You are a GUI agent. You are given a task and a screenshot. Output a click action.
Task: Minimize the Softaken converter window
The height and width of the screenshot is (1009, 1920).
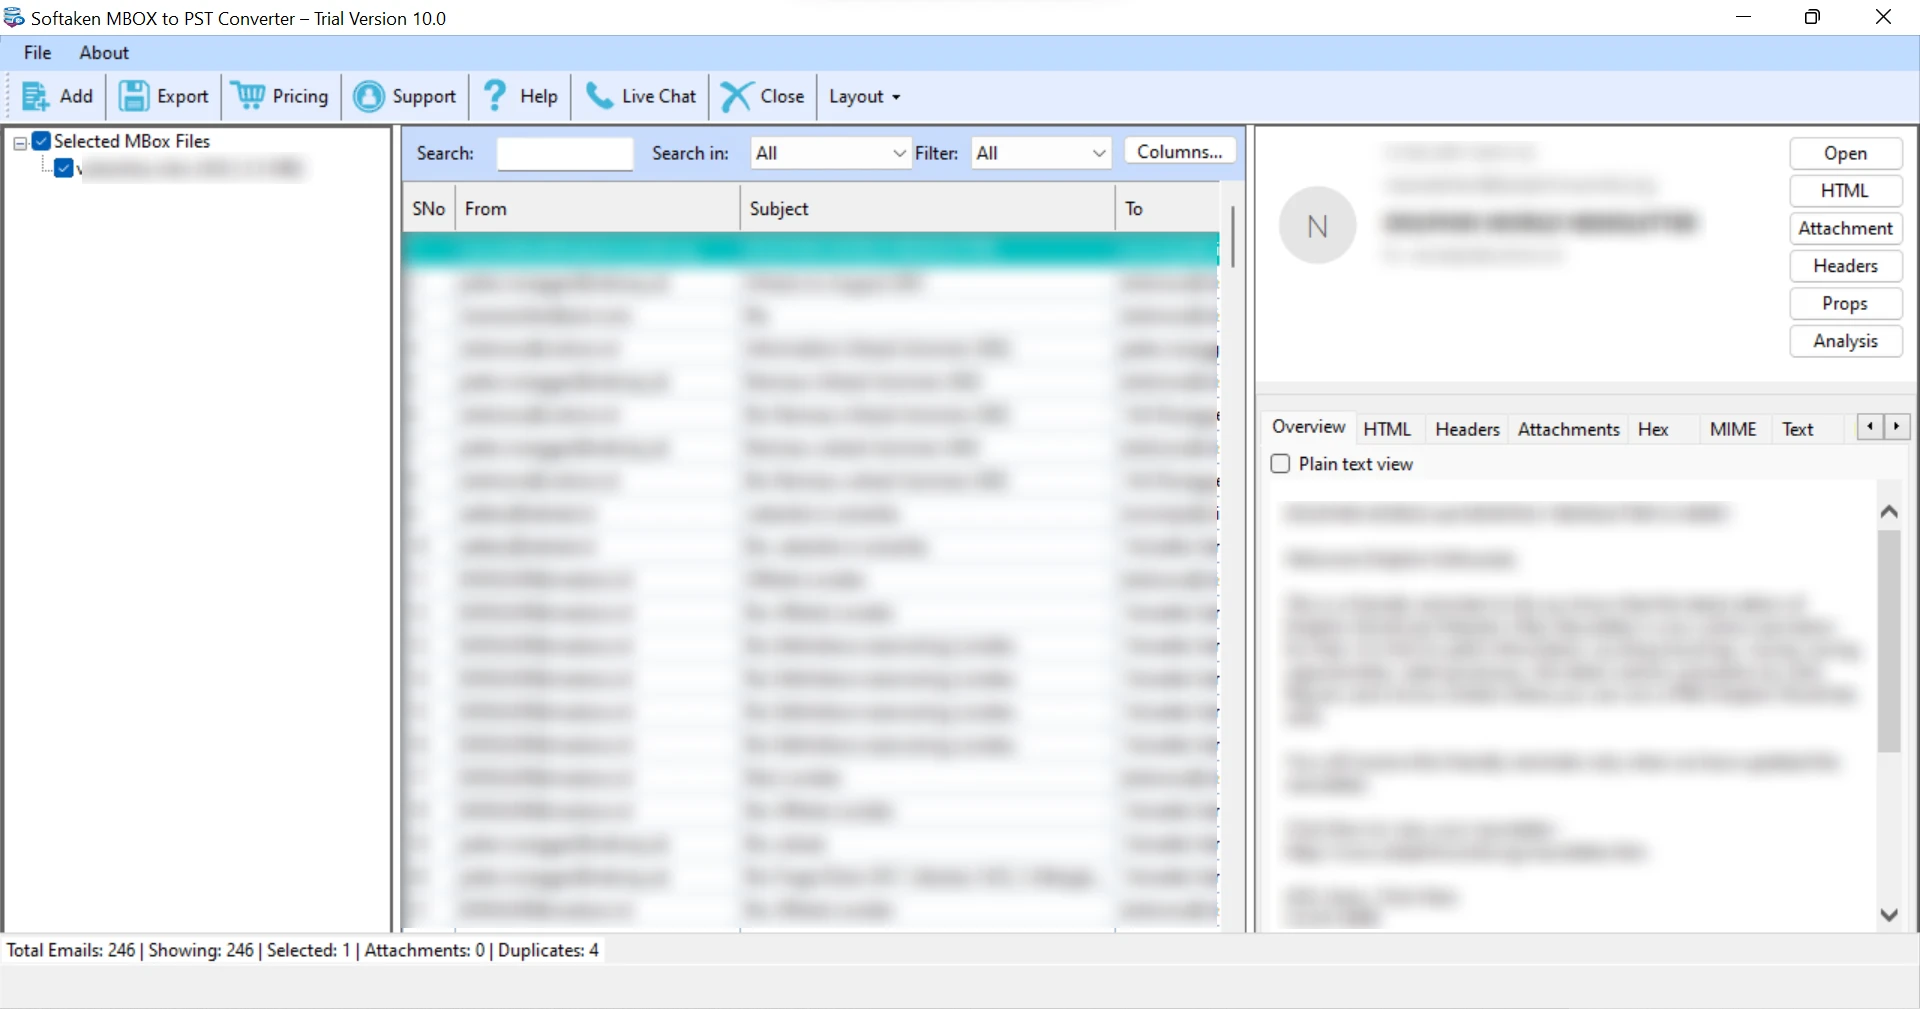[x=1743, y=17]
